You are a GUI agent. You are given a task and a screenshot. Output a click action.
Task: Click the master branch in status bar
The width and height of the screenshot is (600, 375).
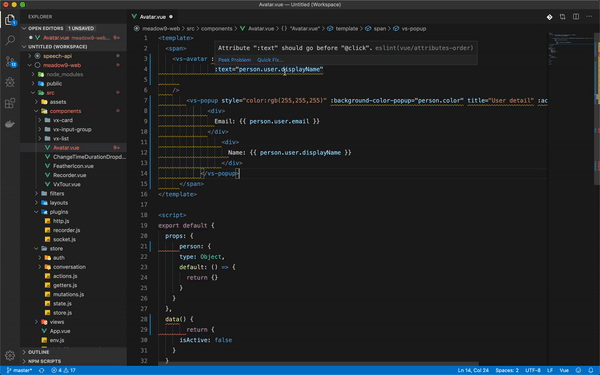coord(19,370)
